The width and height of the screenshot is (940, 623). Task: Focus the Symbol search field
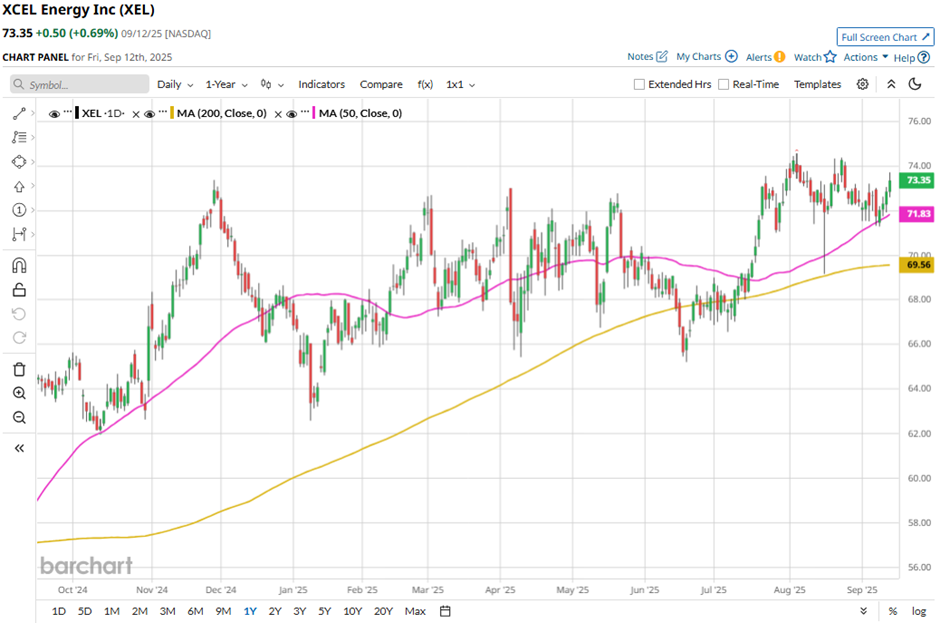(x=80, y=85)
